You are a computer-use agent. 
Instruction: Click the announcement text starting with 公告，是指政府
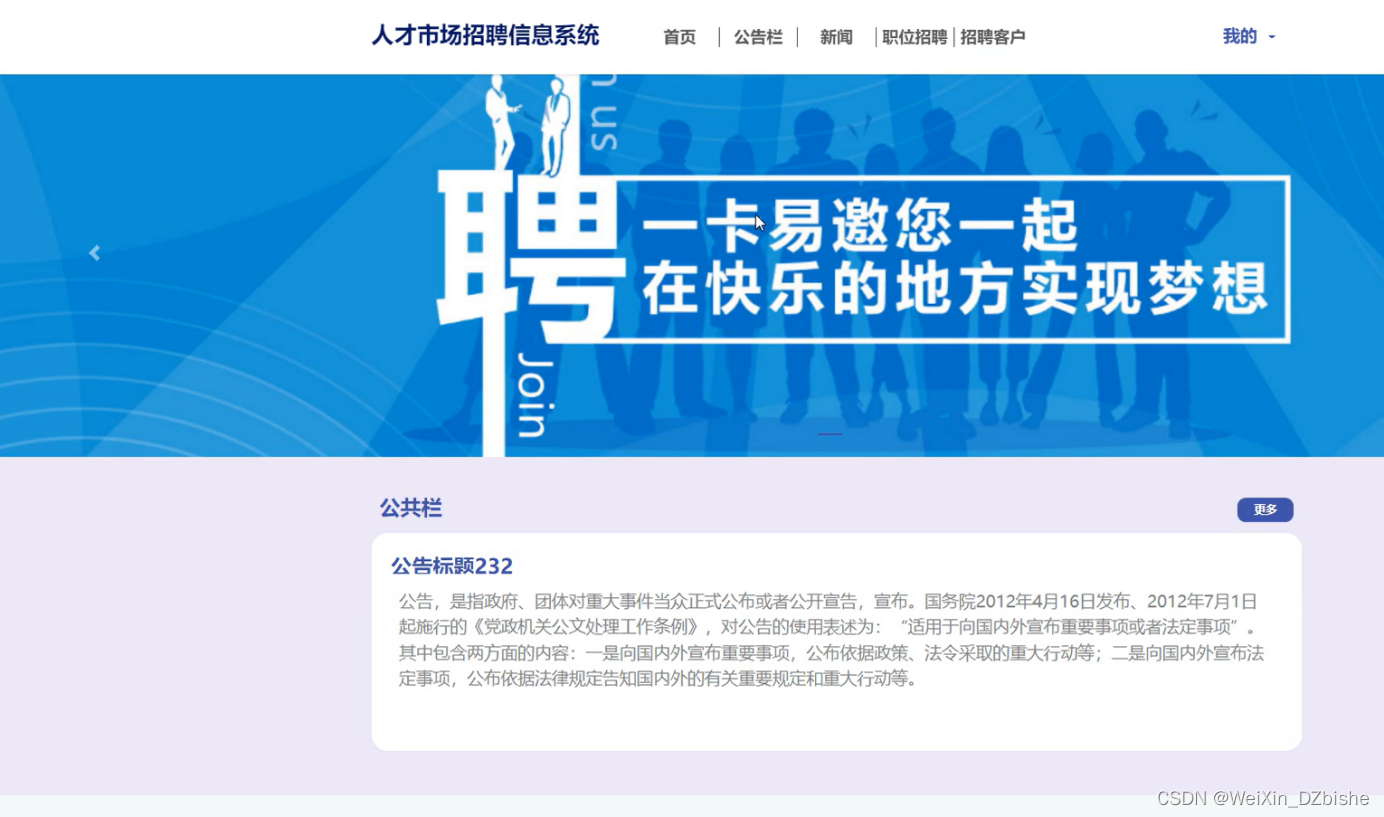coord(831,640)
